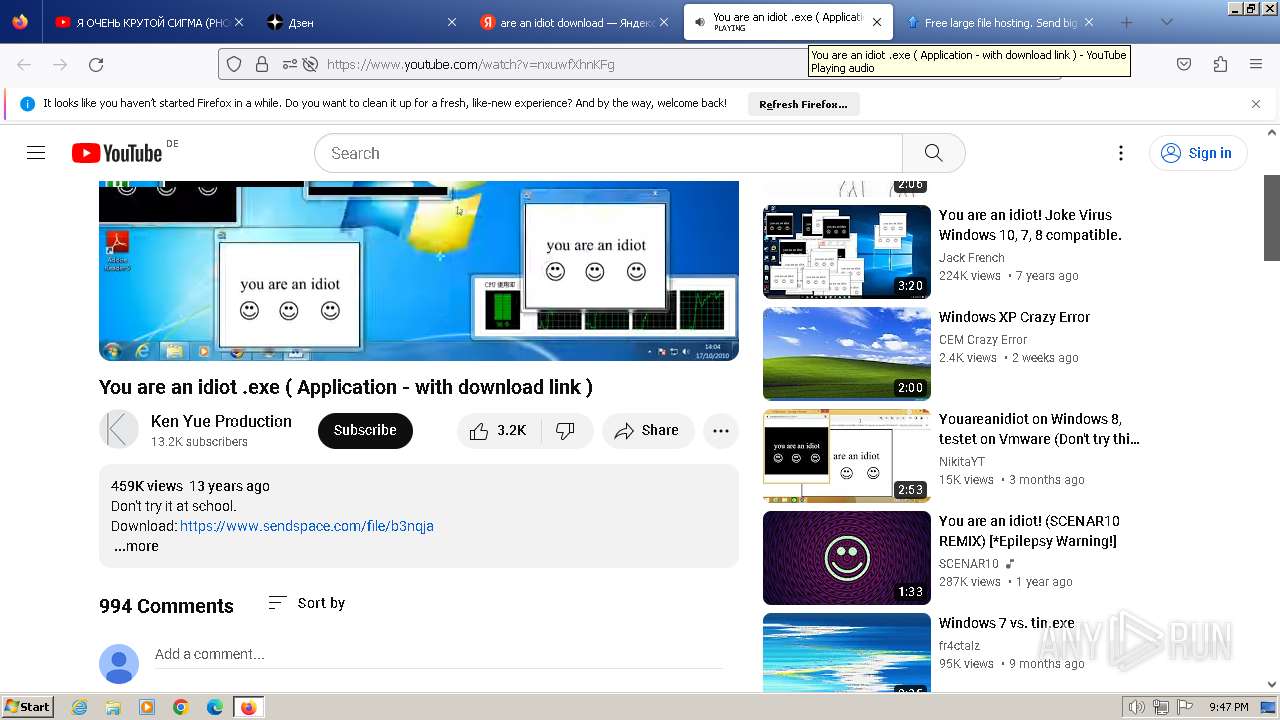
Task: Expand description with ...more
Action: (136, 546)
